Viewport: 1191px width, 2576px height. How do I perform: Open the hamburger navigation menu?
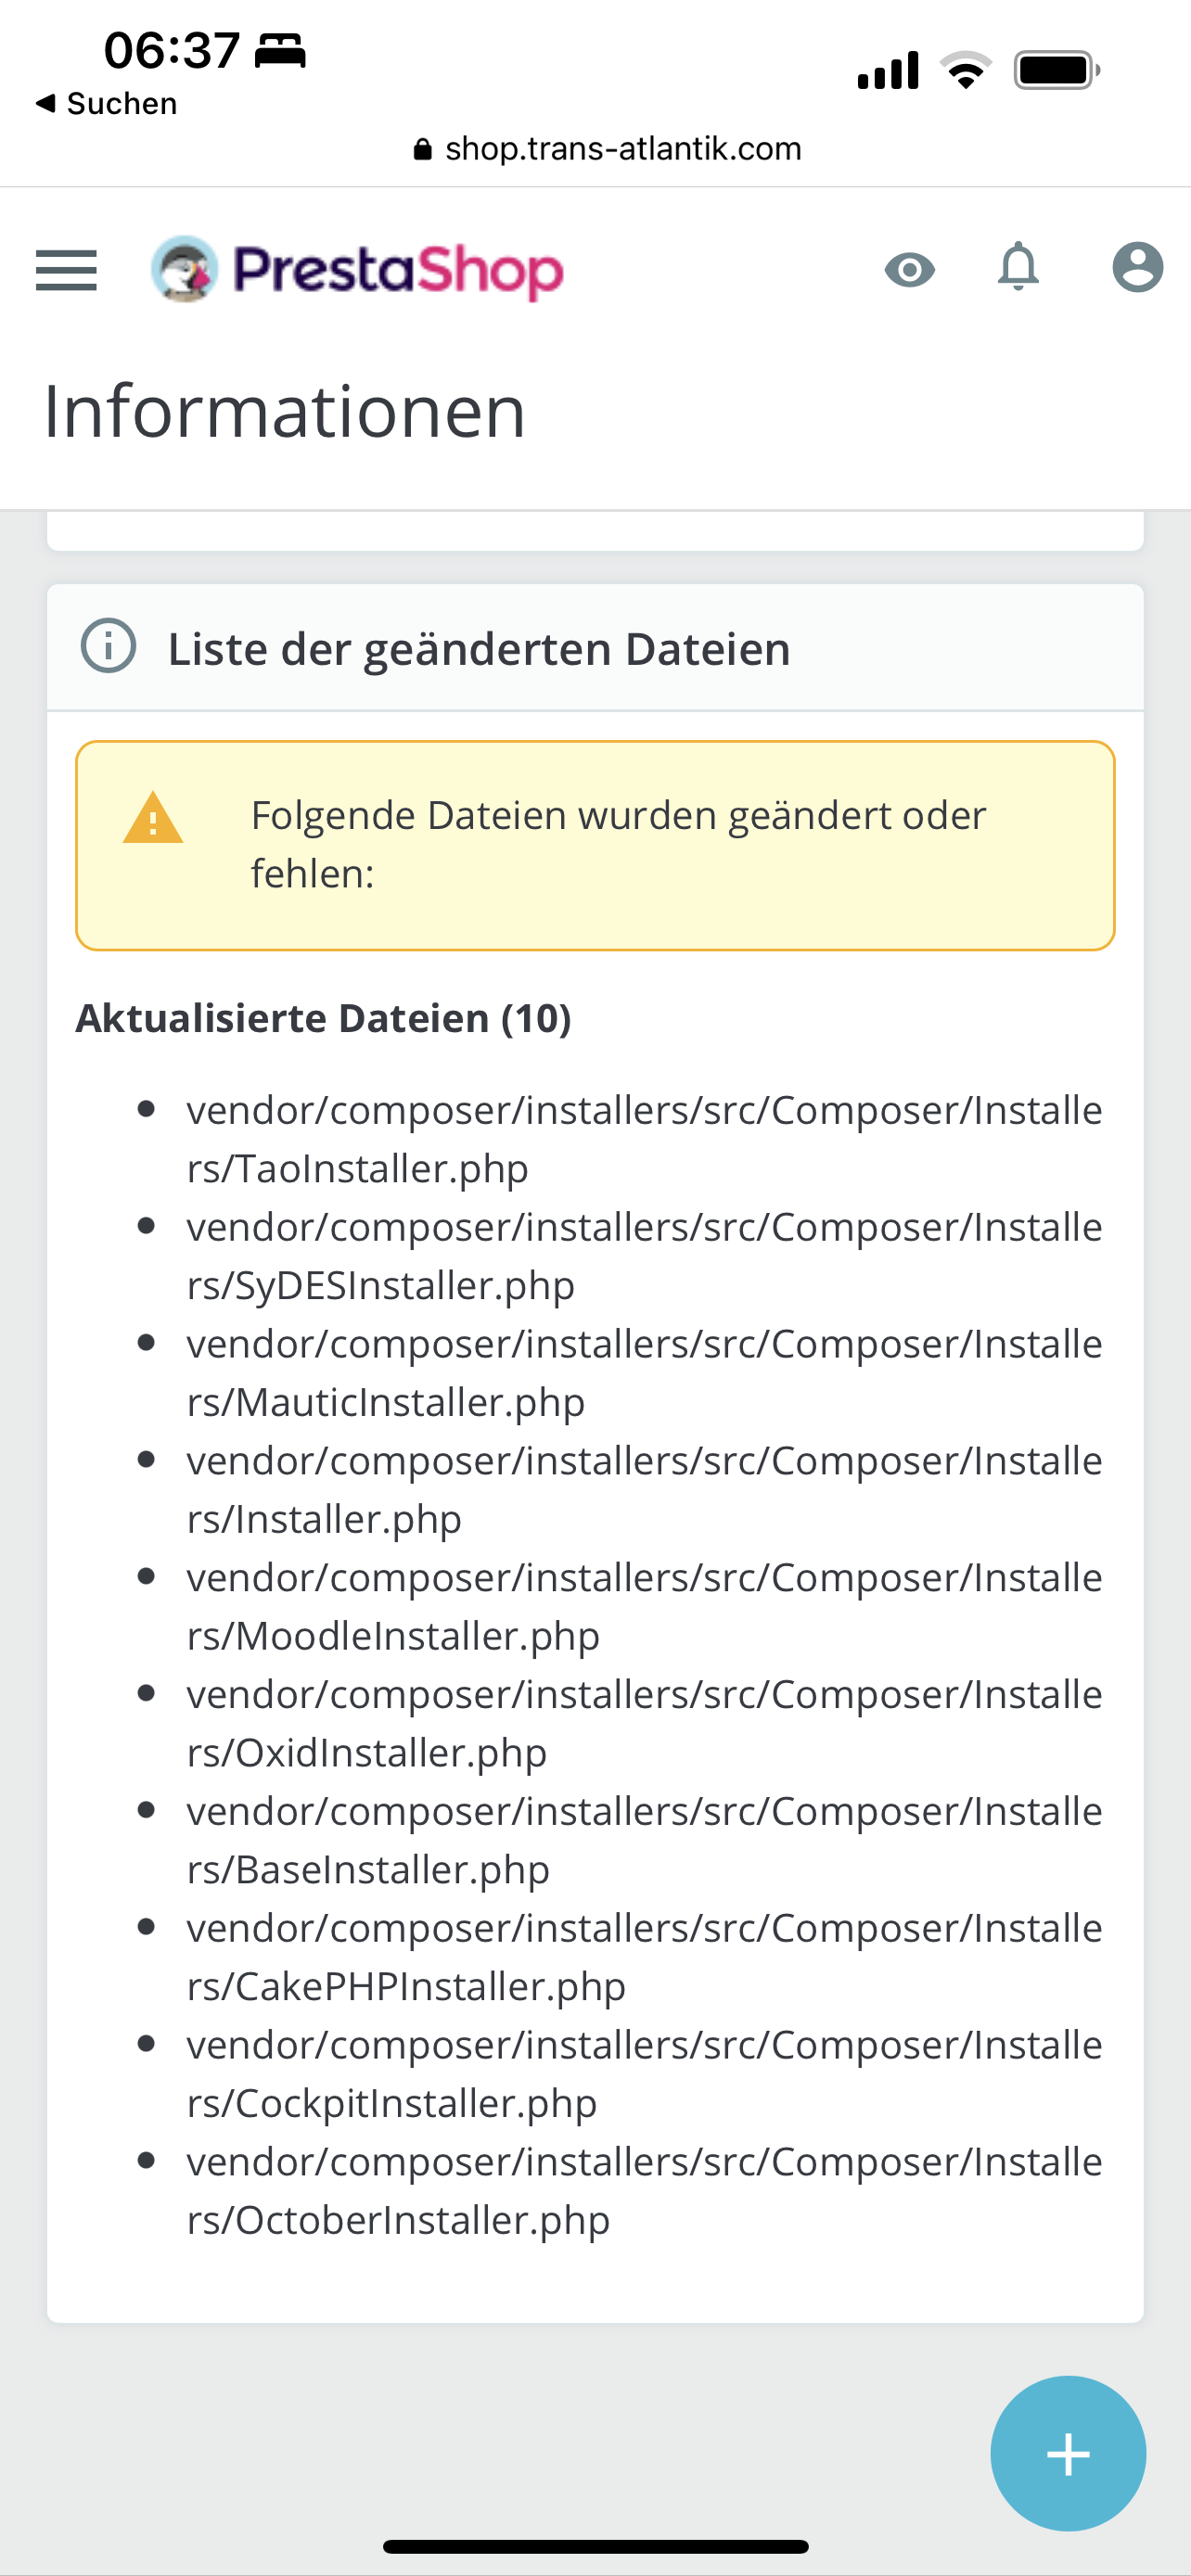pos(66,270)
